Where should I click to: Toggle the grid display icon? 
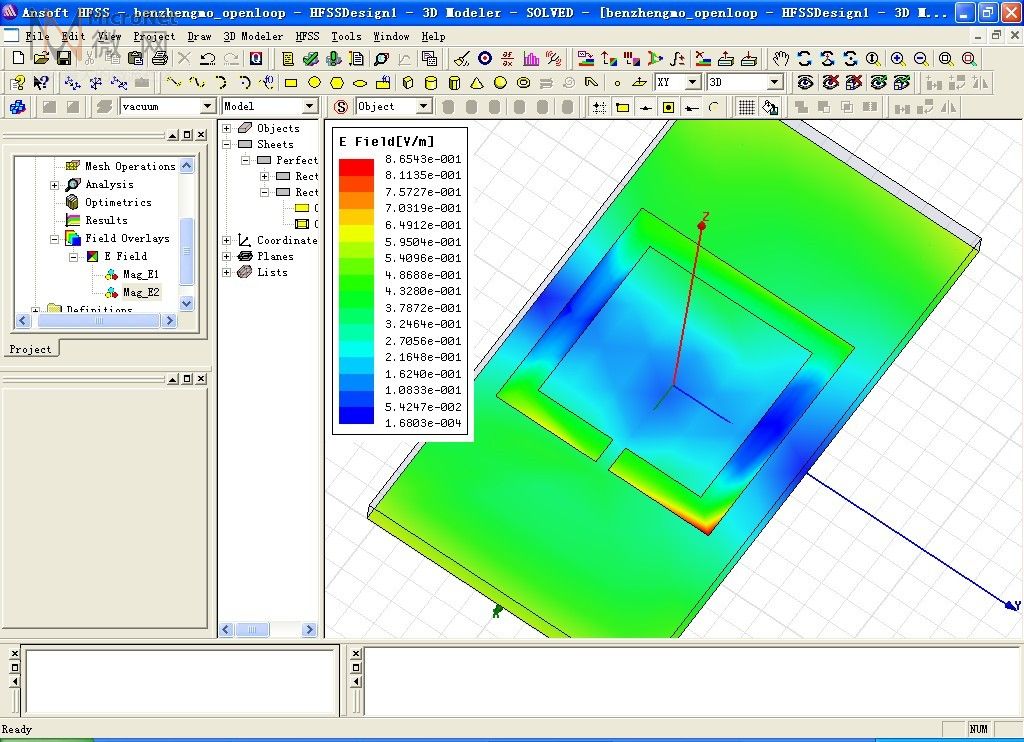point(746,107)
